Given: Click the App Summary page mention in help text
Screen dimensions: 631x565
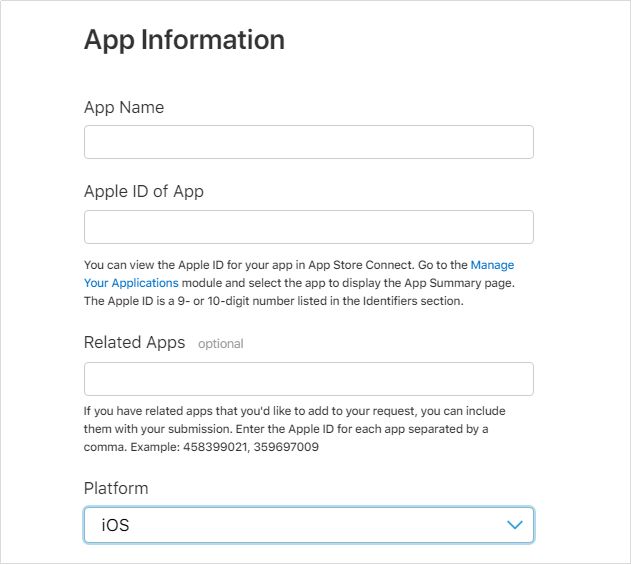Looking at the screenshot, I should 474,283.
